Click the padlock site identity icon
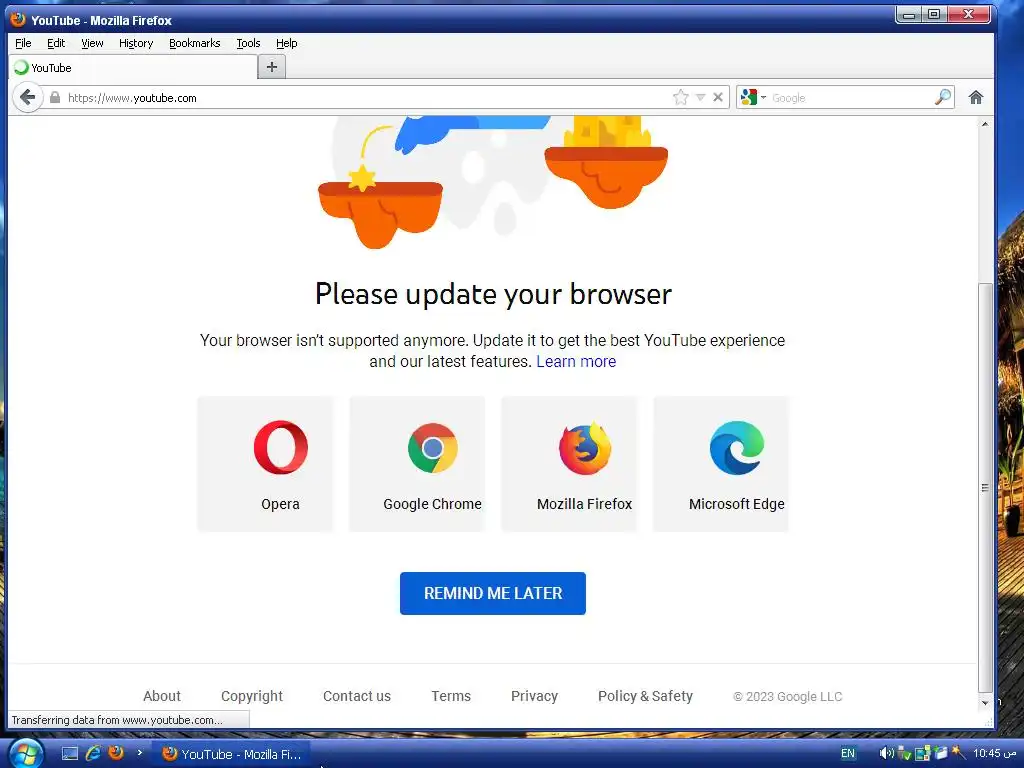Screen dimensions: 1024x768 point(55,98)
